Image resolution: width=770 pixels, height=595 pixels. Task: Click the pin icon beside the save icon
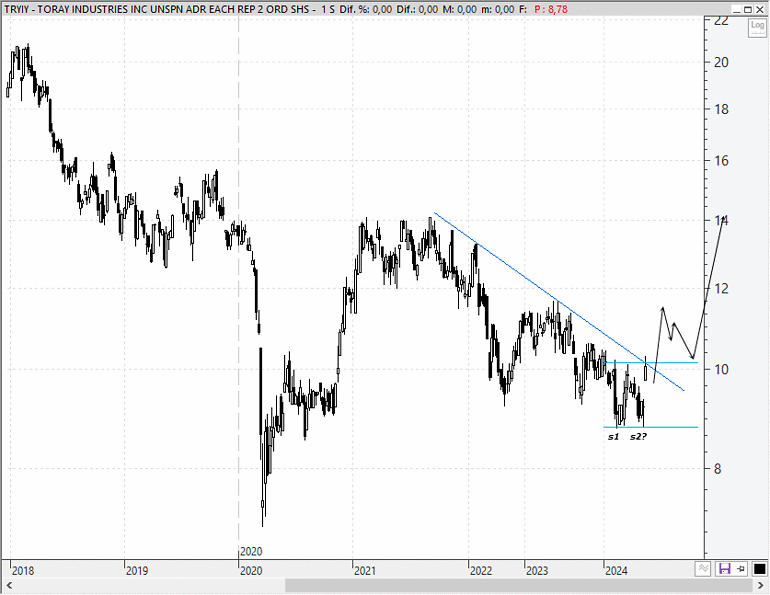pyautogui.click(x=741, y=569)
